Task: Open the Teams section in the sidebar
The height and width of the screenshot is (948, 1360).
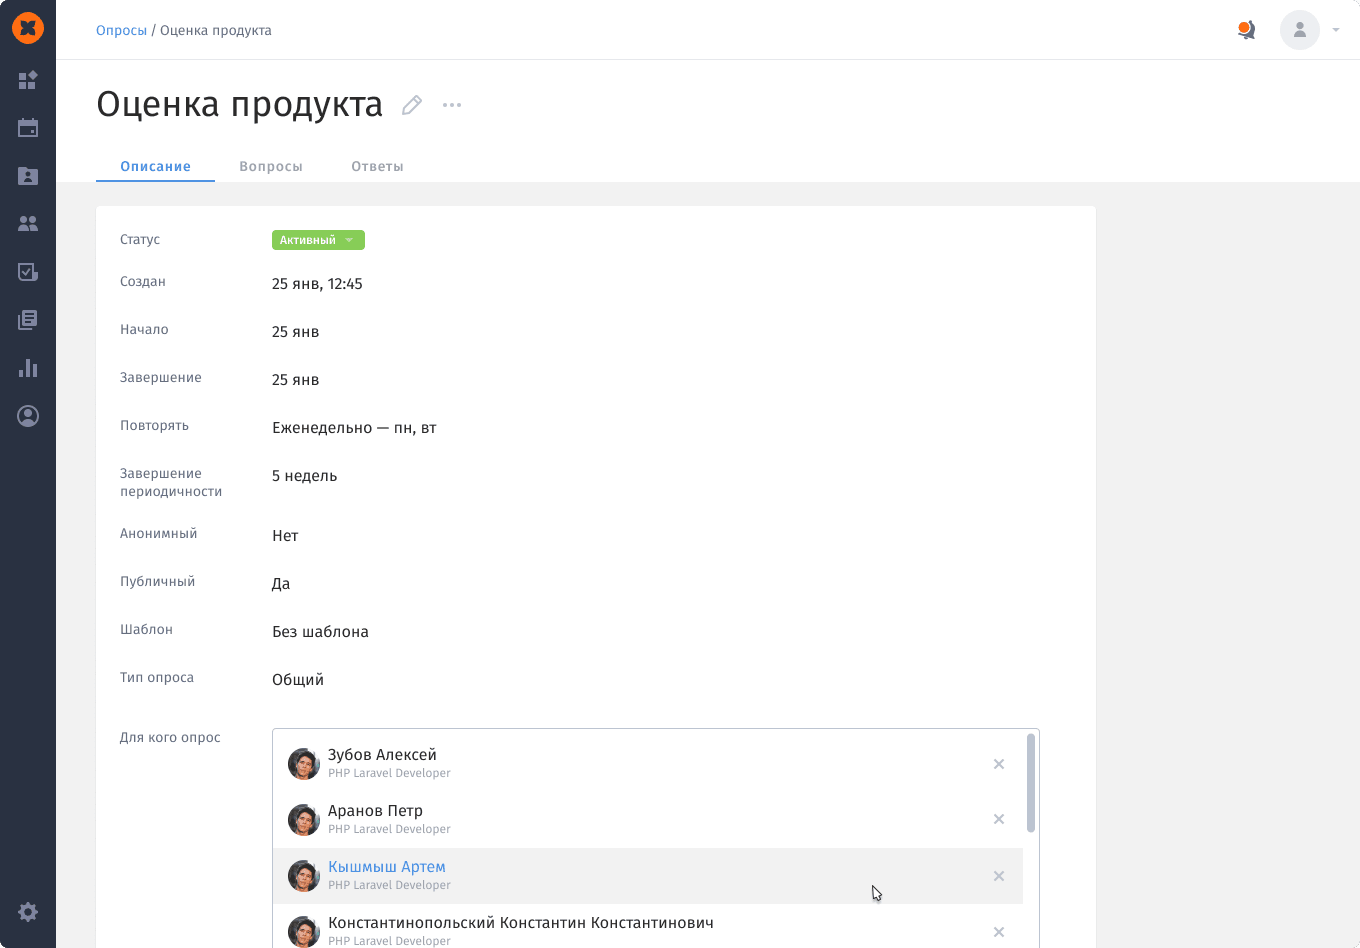Action: (x=28, y=224)
